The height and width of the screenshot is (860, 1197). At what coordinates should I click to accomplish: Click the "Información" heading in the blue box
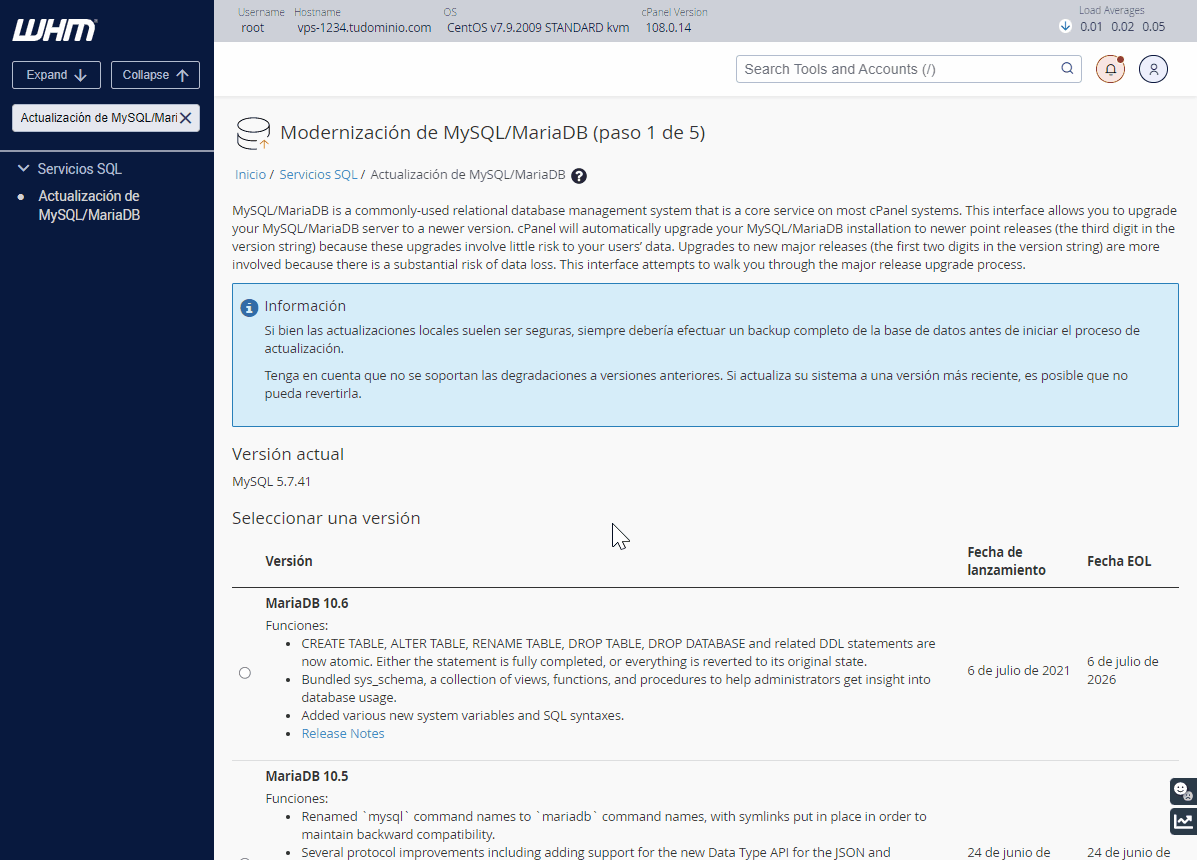pyautogui.click(x=305, y=306)
